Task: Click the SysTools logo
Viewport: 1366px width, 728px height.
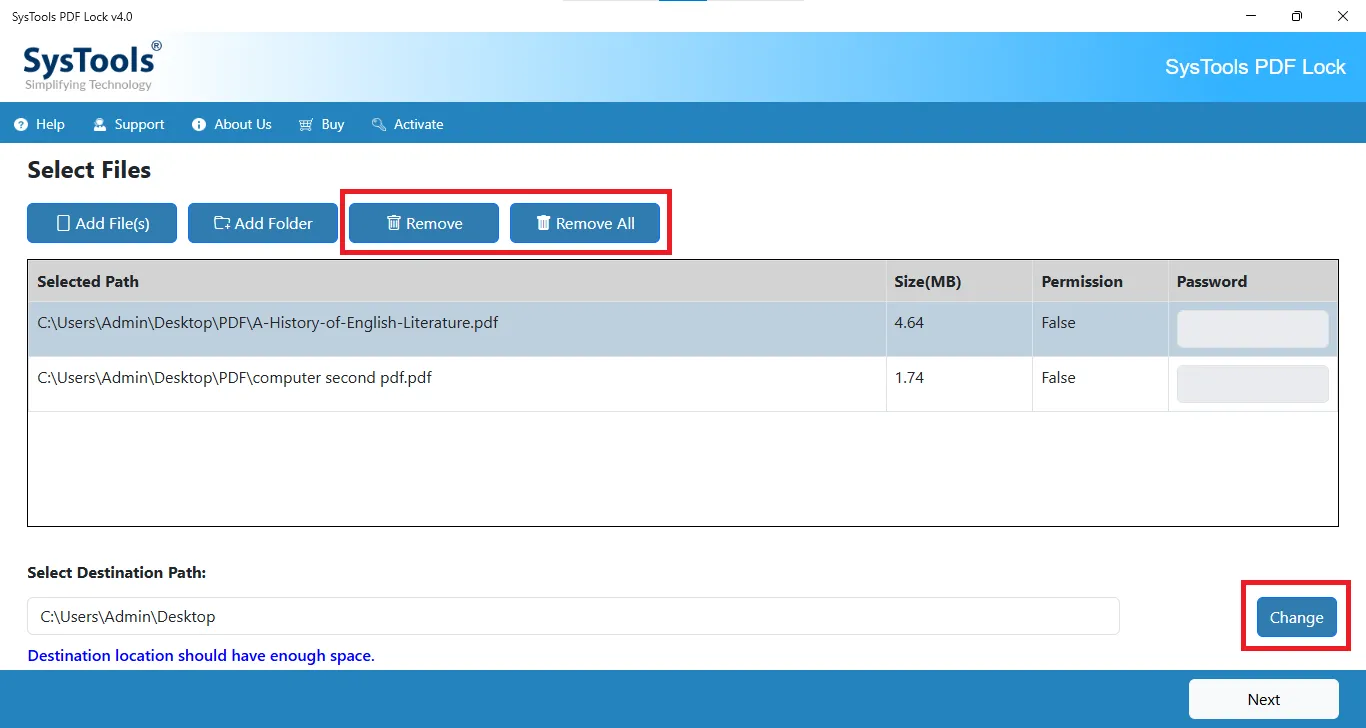Action: 92,66
